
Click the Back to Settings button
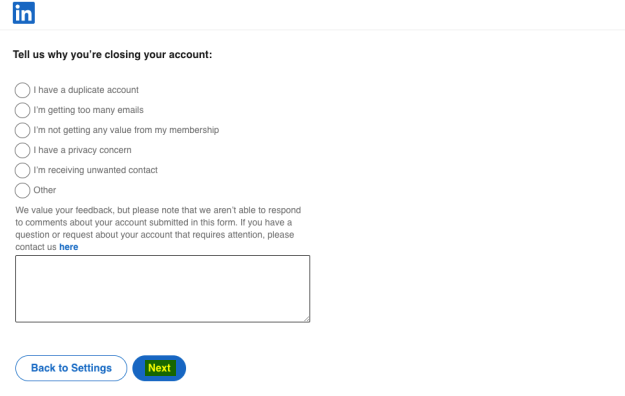click(x=71, y=368)
